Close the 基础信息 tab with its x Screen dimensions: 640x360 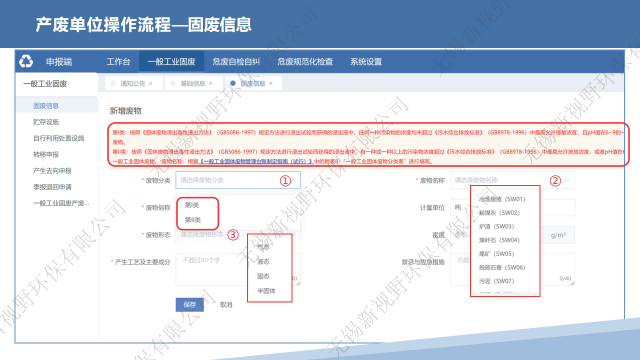click(211, 83)
